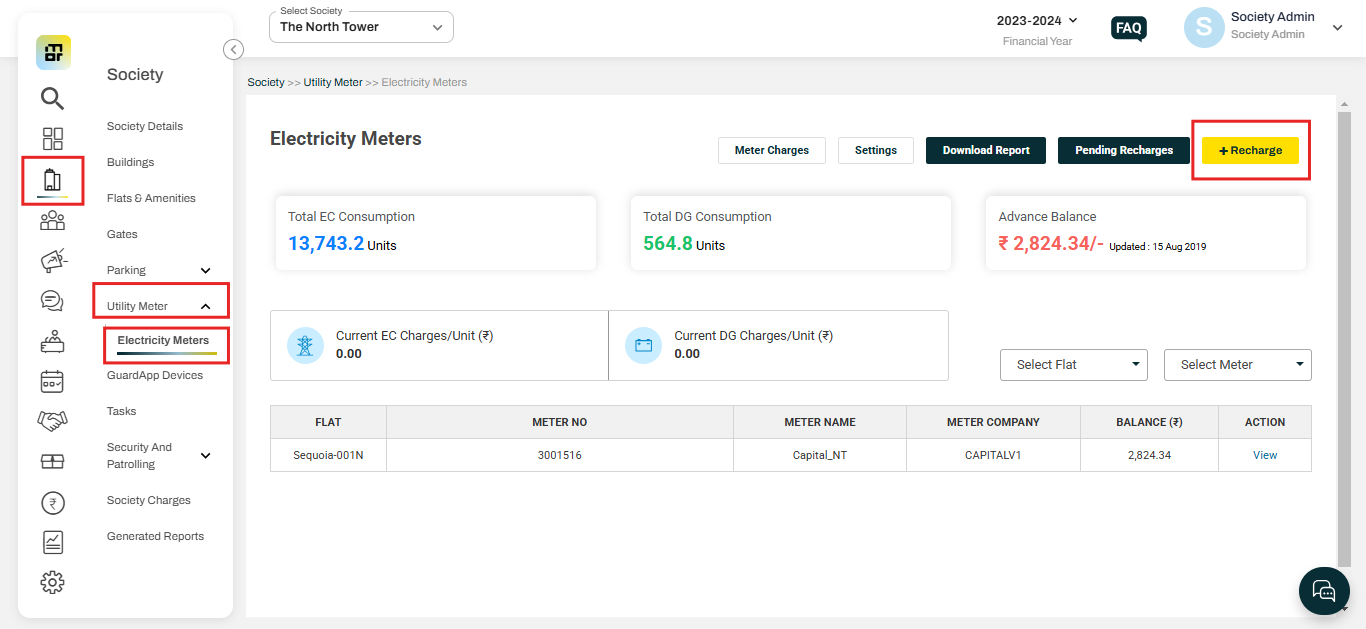Viewport: 1366px width, 629px height.
Task: Open the chat bubbles sidebar icon
Action: pyautogui.click(x=52, y=301)
